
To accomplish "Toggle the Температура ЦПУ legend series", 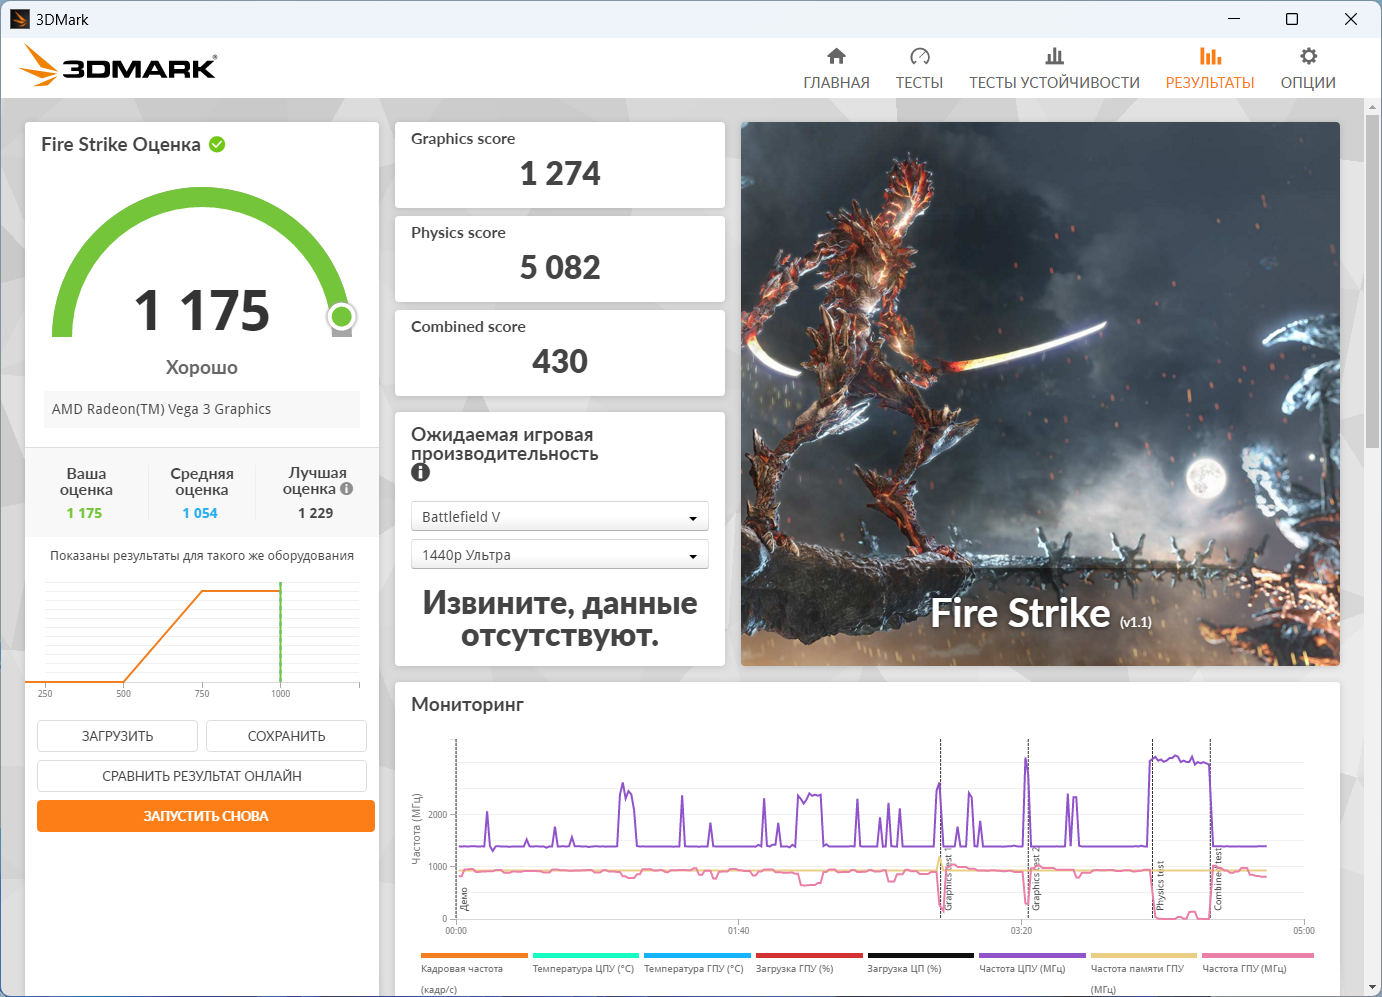I will [x=583, y=968].
